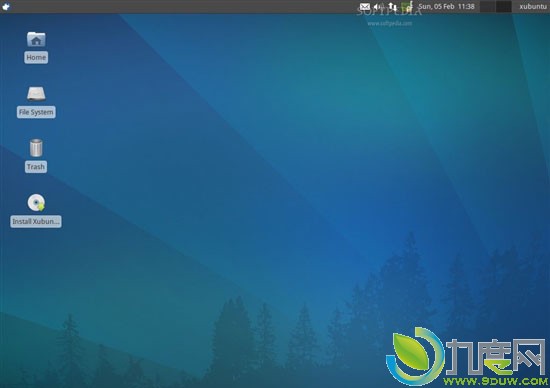Click the date and time clock

[446, 6]
